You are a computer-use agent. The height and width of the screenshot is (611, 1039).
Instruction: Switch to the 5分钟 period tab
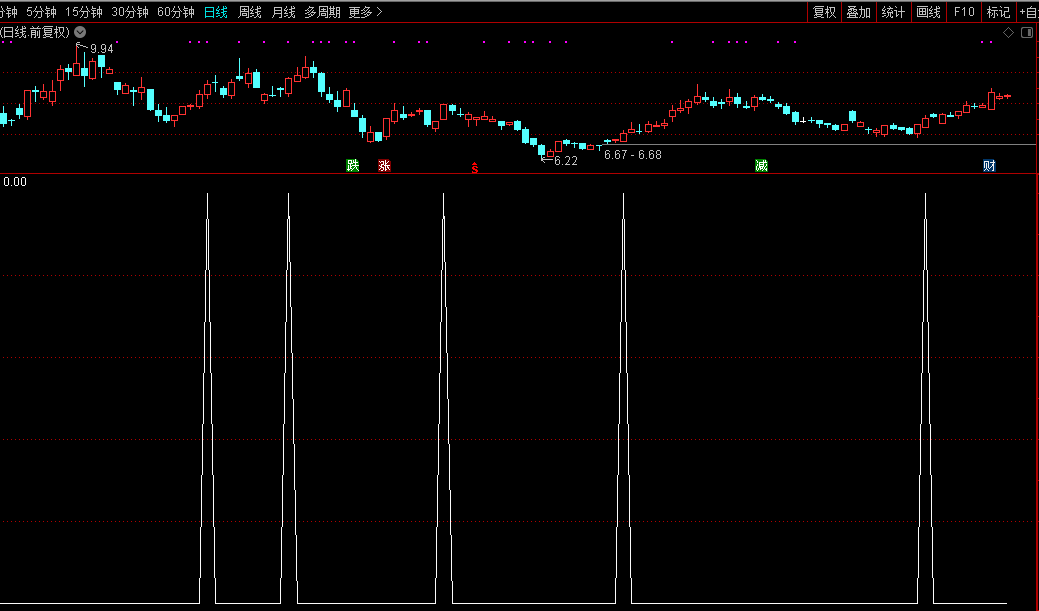click(41, 12)
